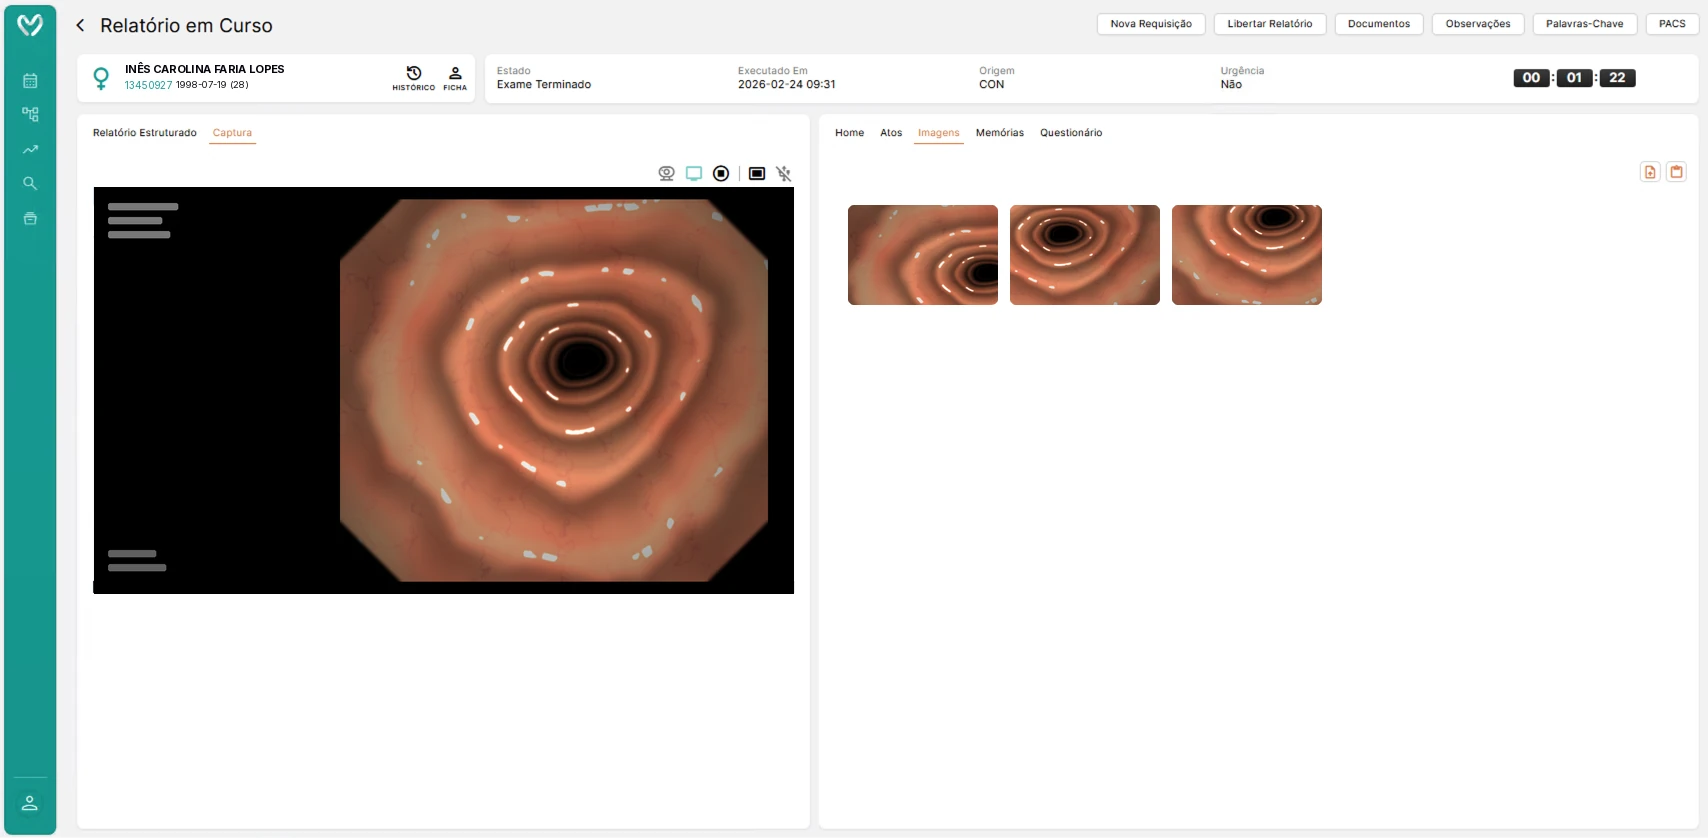Open the search icon in the sidebar
The width and height of the screenshot is (1708, 838).
click(x=30, y=184)
